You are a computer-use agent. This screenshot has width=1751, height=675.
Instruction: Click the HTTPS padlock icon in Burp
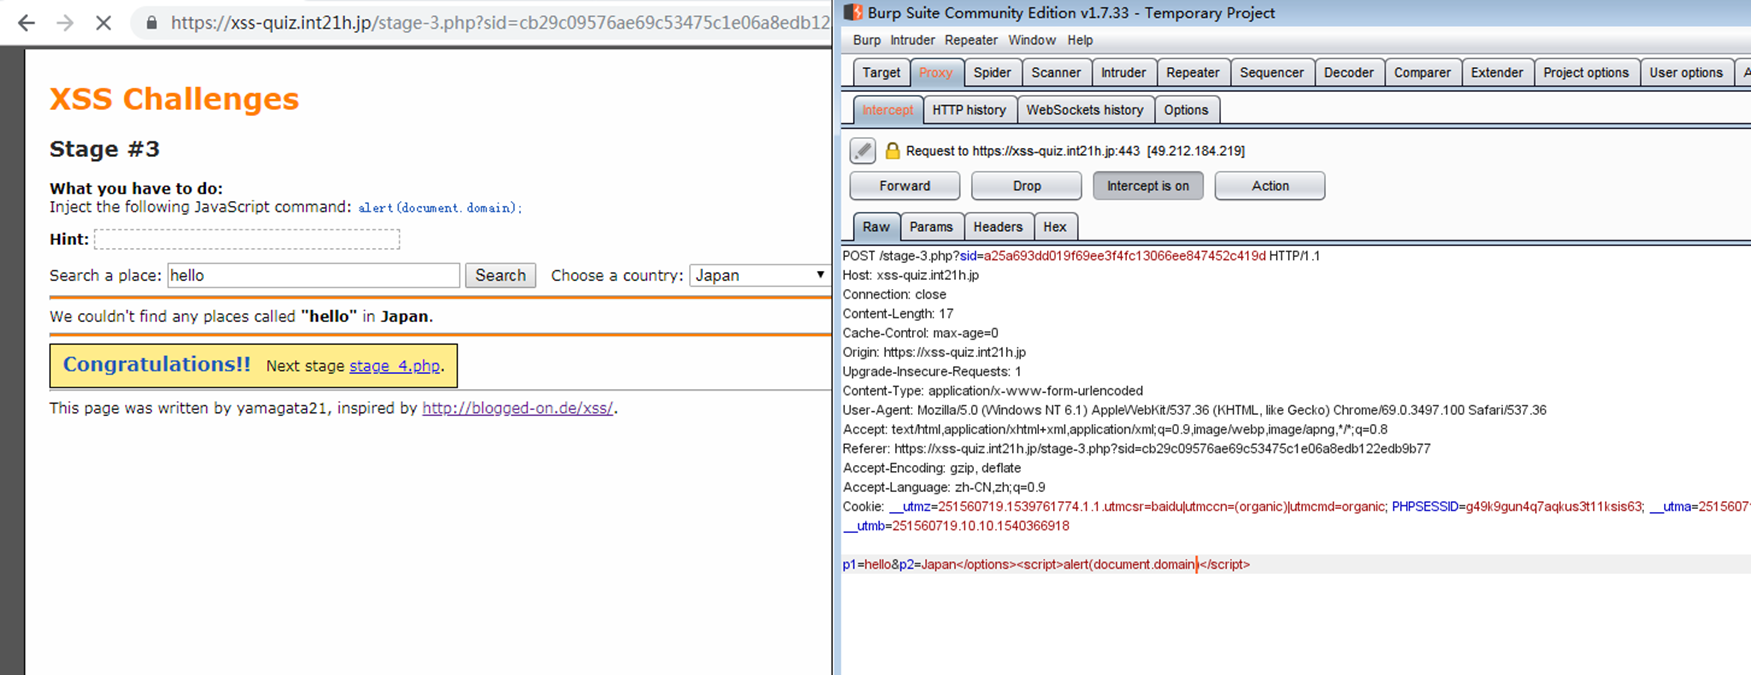(892, 150)
